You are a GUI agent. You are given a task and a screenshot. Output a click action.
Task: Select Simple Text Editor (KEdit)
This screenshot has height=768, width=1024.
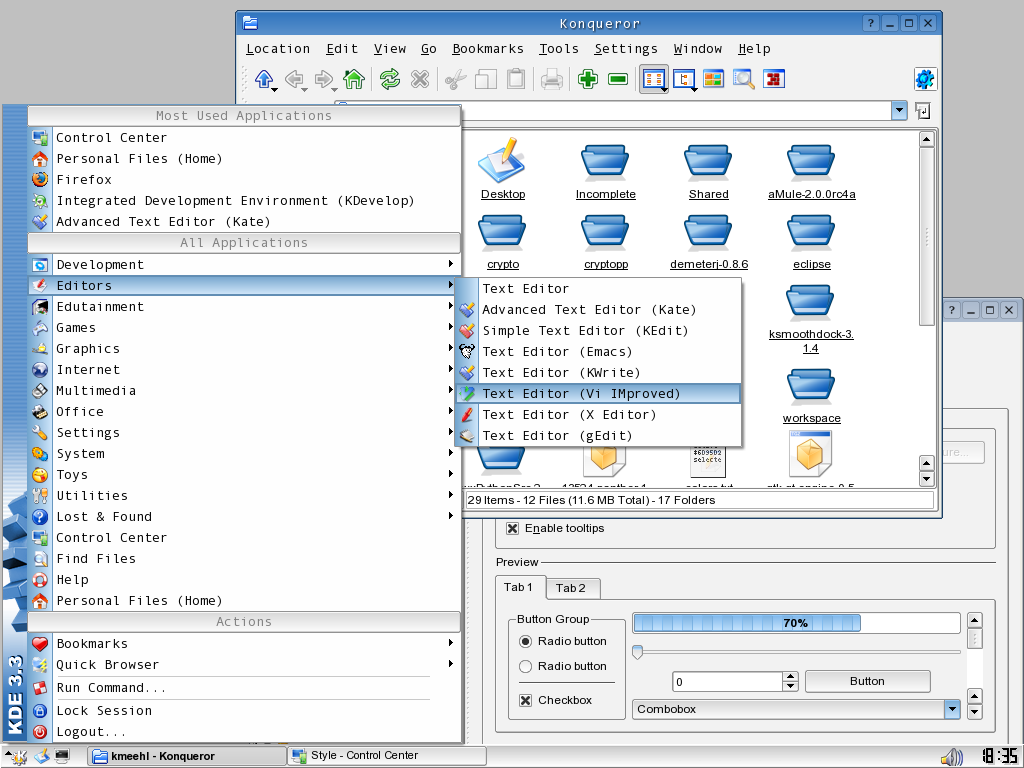point(598,331)
